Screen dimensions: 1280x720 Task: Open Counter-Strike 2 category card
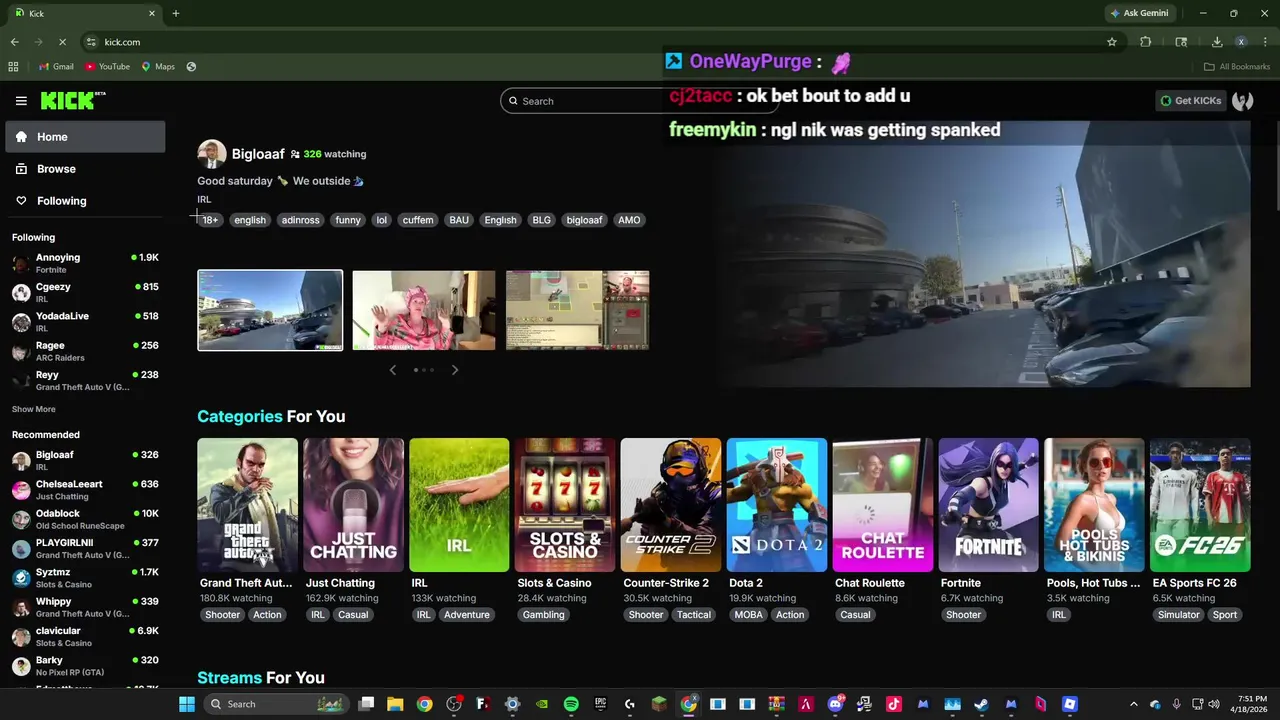671,505
